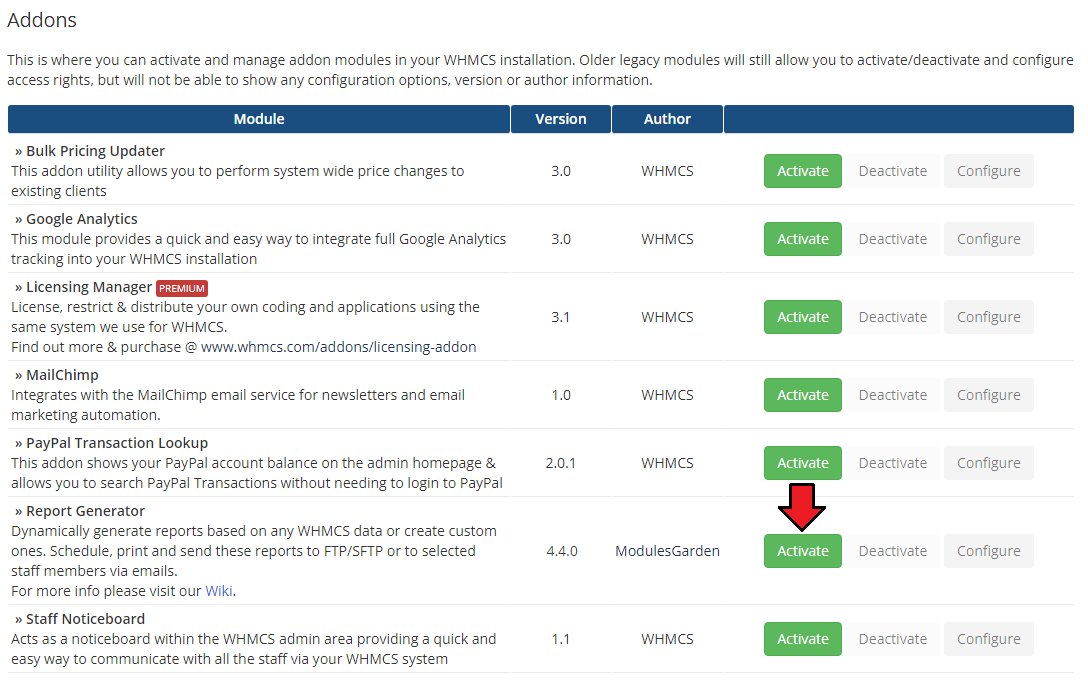Click Configure in the Google Analytics row
The height and width of the screenshot is (682, 1088).
[x=989, y=239]
